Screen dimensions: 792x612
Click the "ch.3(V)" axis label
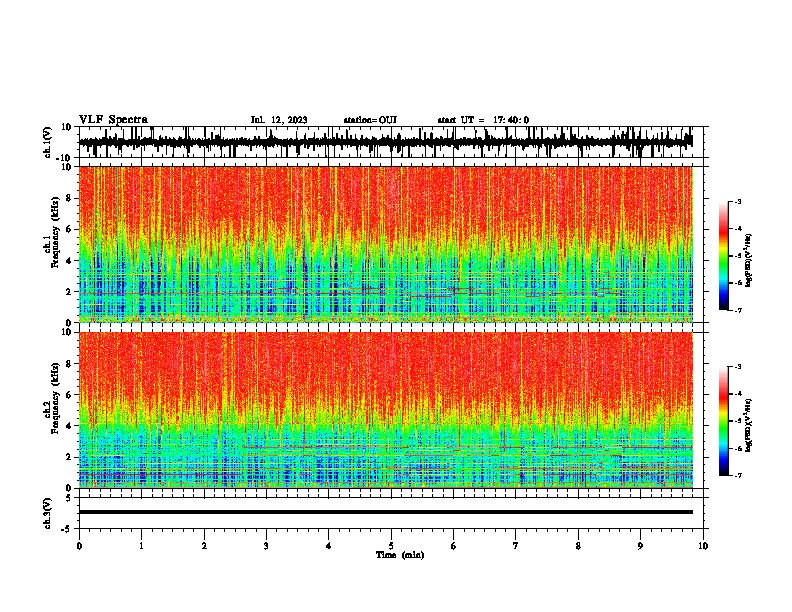[48, 513]
